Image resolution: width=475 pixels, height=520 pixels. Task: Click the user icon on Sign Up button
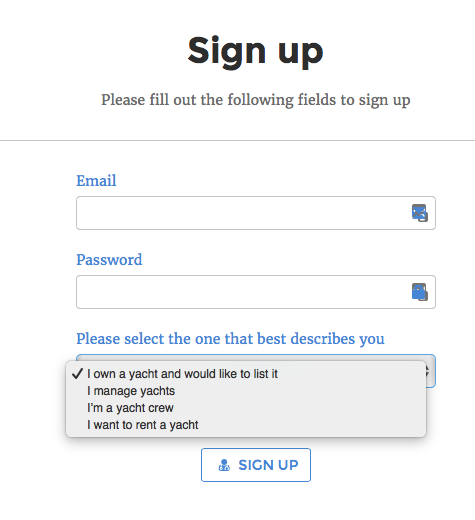coord(224,465)
